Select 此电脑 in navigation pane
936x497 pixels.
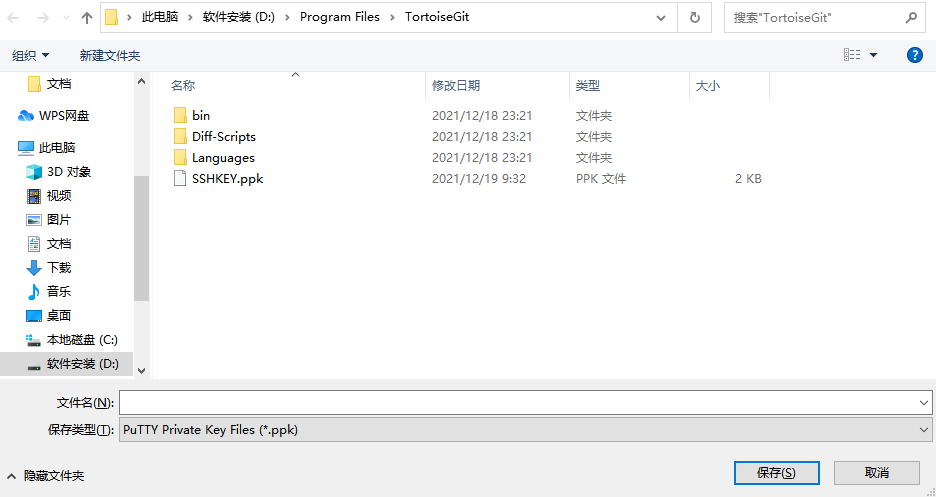pyautogui.click(x=57, y=147)
